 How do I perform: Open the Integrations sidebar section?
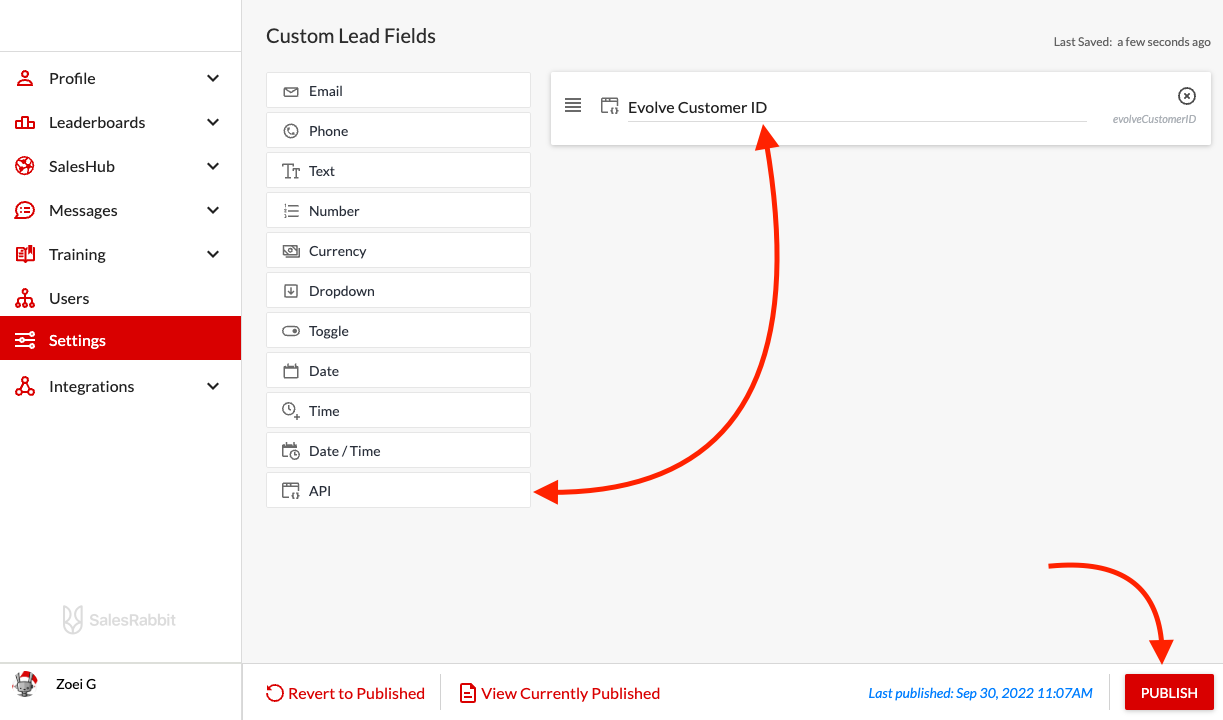tap(120, 386)
